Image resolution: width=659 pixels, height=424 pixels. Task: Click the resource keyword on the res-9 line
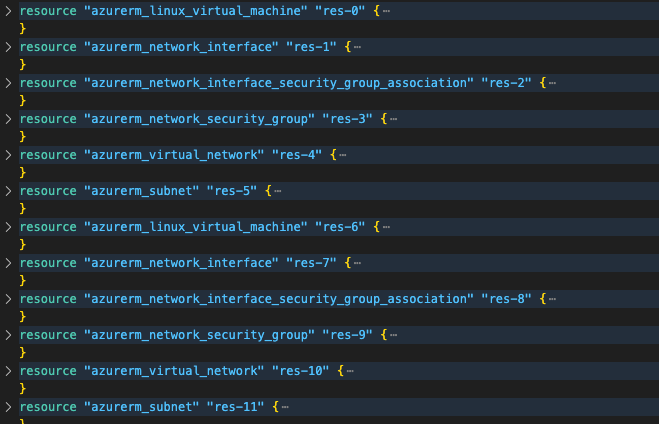pyautogui.click(x=48, y=335)
